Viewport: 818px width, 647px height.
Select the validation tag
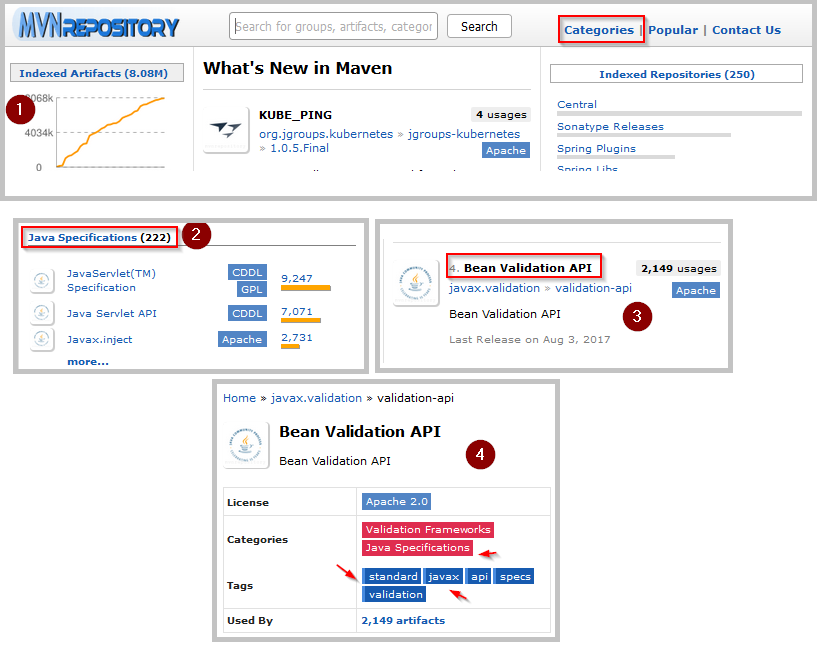click(x=394, y=594)
